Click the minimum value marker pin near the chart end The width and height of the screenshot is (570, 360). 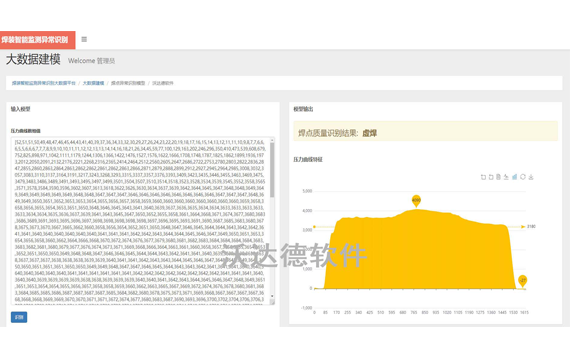click(522, 281)
